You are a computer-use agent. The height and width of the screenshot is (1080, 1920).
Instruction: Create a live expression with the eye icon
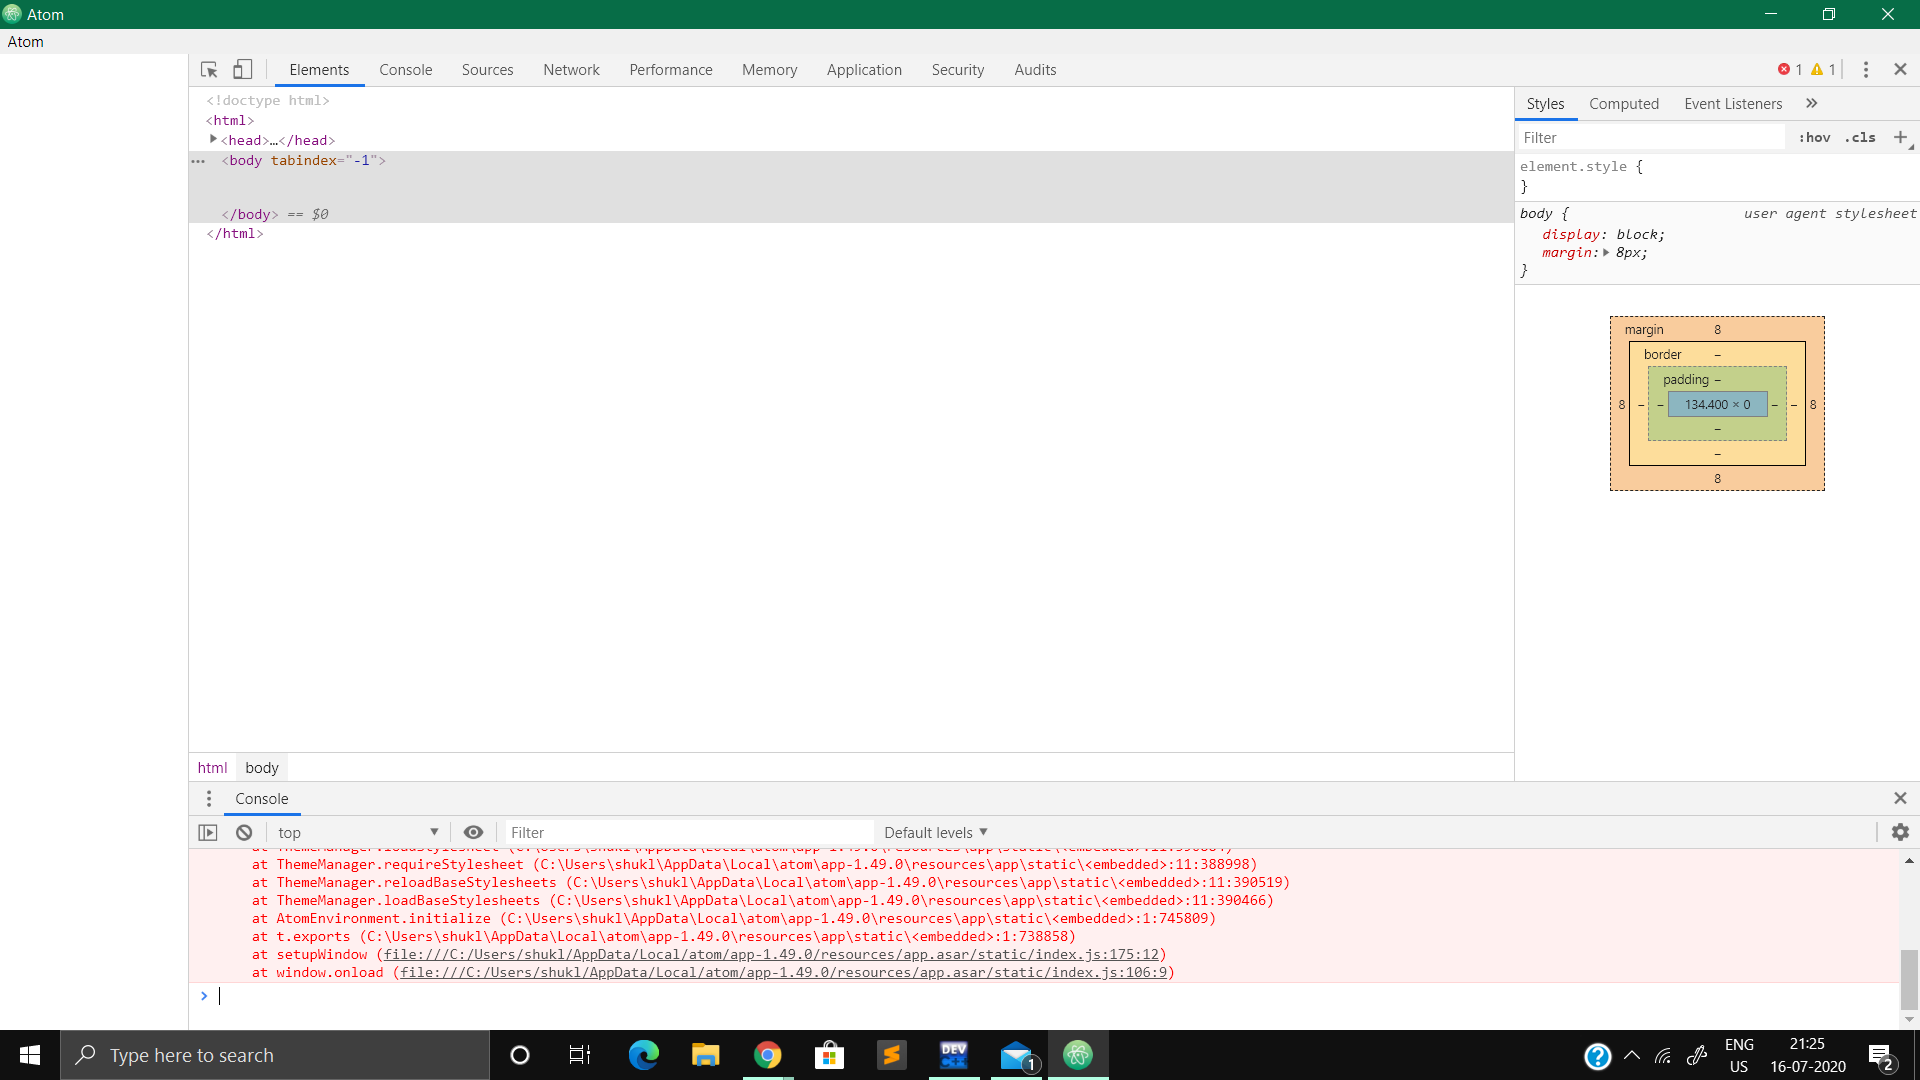point(473,832)
